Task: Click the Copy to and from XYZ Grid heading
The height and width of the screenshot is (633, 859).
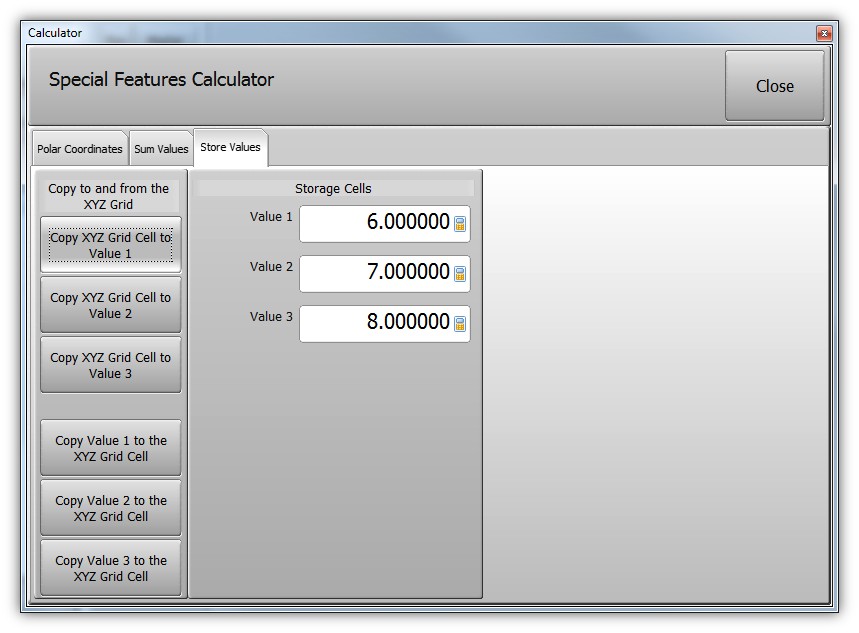Action: [109, 196]
